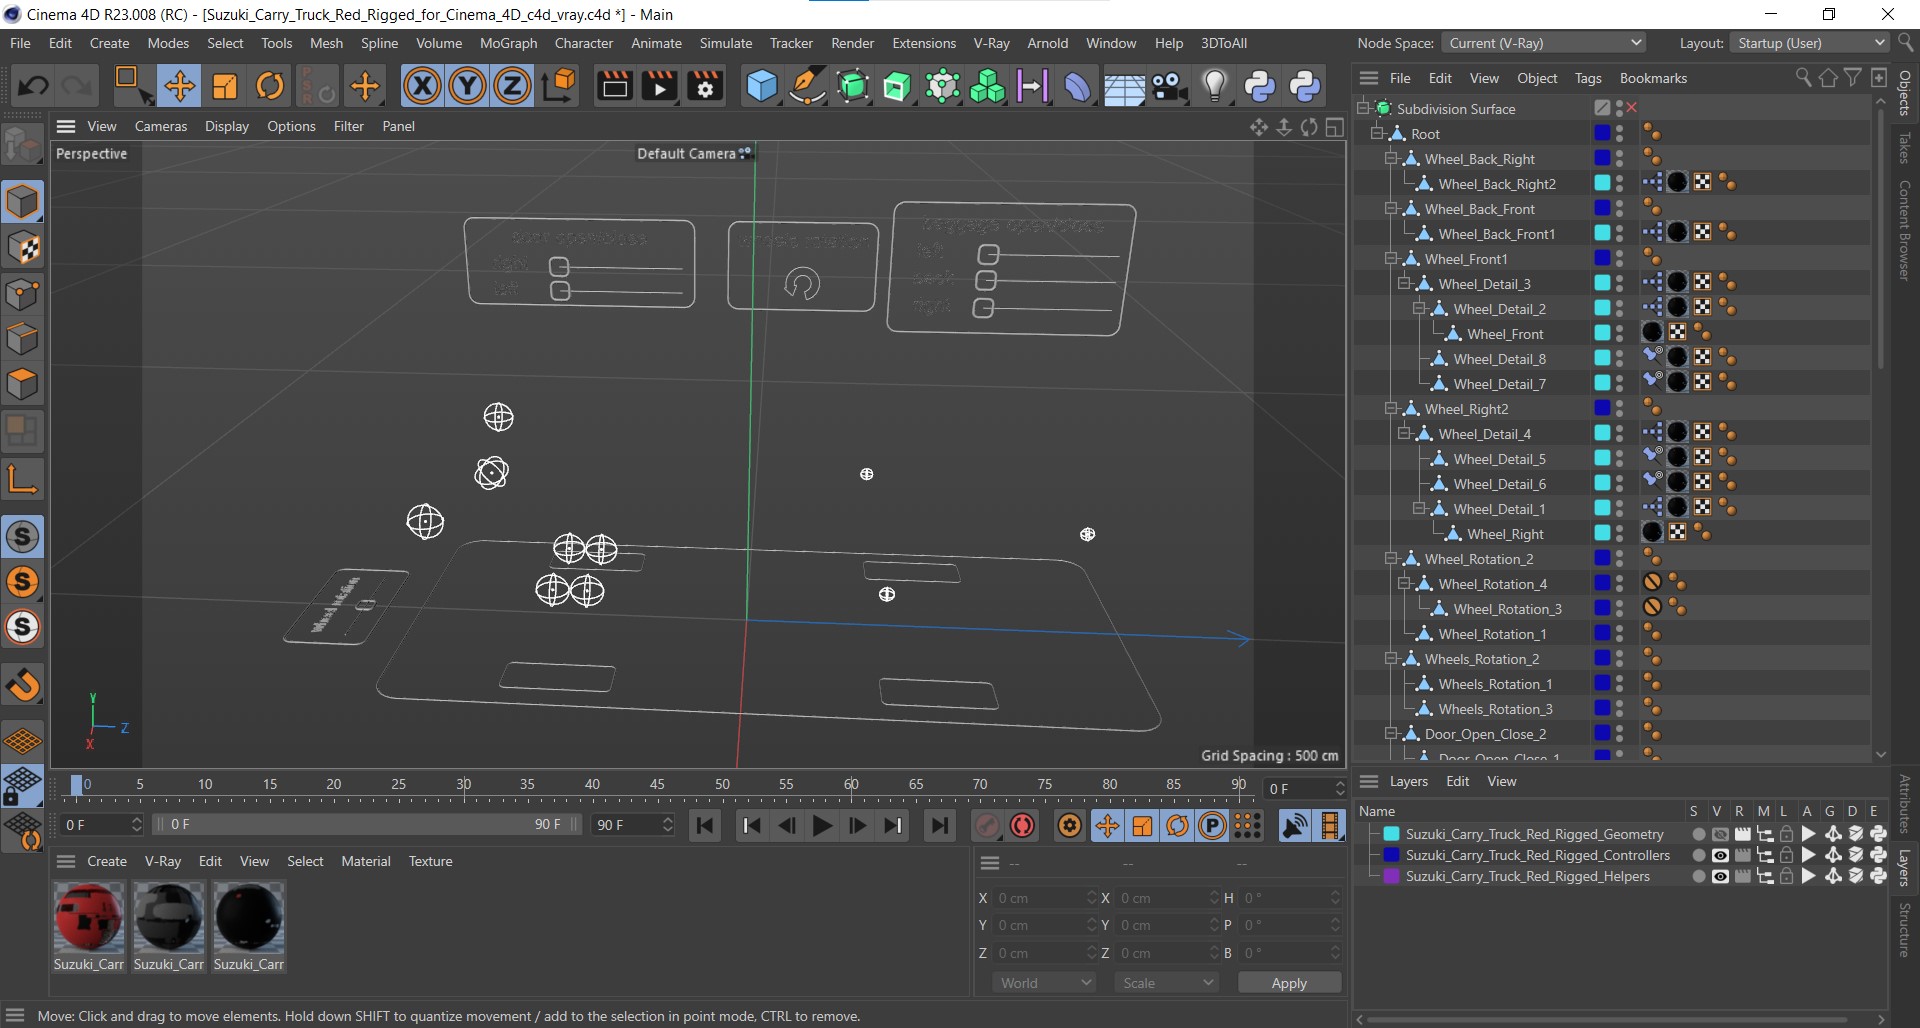Image resolution: width=1920 pixels, height=1028 pixels.
Task: Enable Texture mode in left toolbar
Action: click(22, 248)
